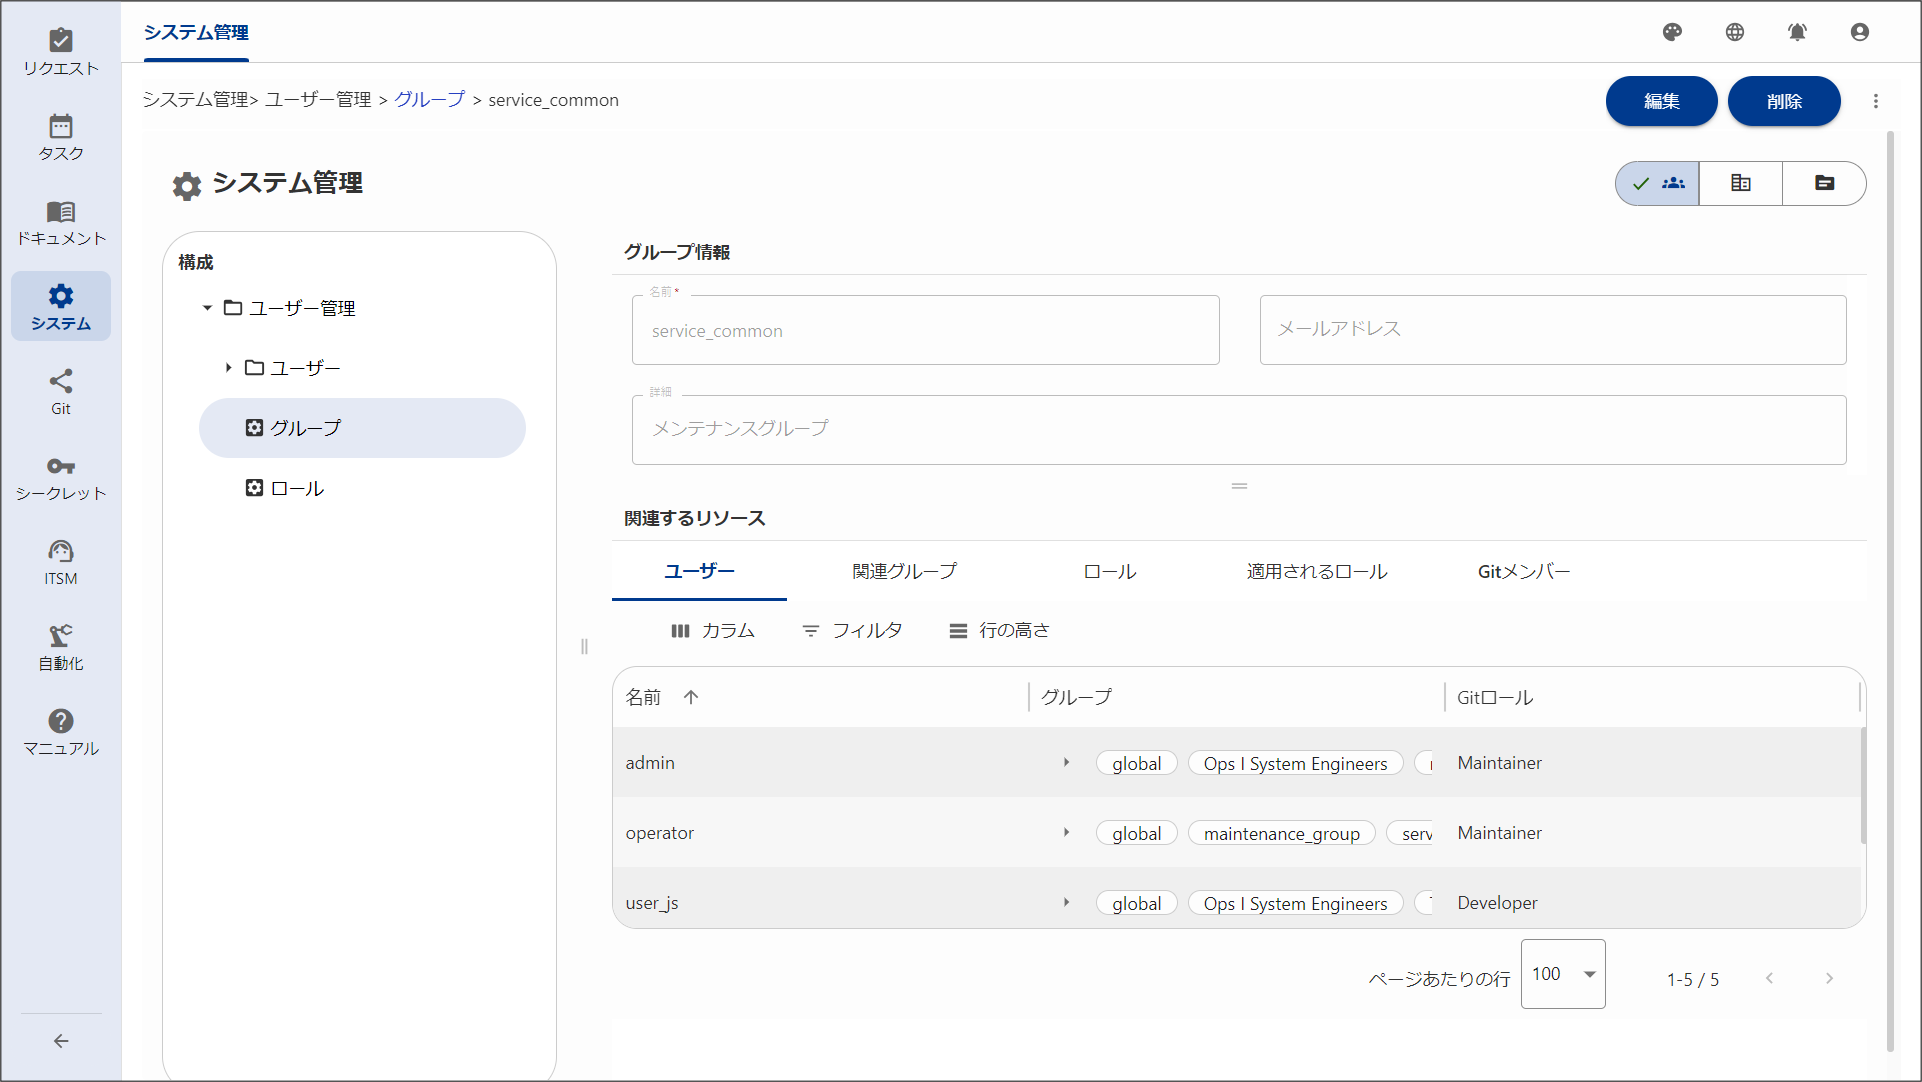Click the vertical page scrollbar
This screenshot has width=1922, height=1082.
coord(1890,590)
